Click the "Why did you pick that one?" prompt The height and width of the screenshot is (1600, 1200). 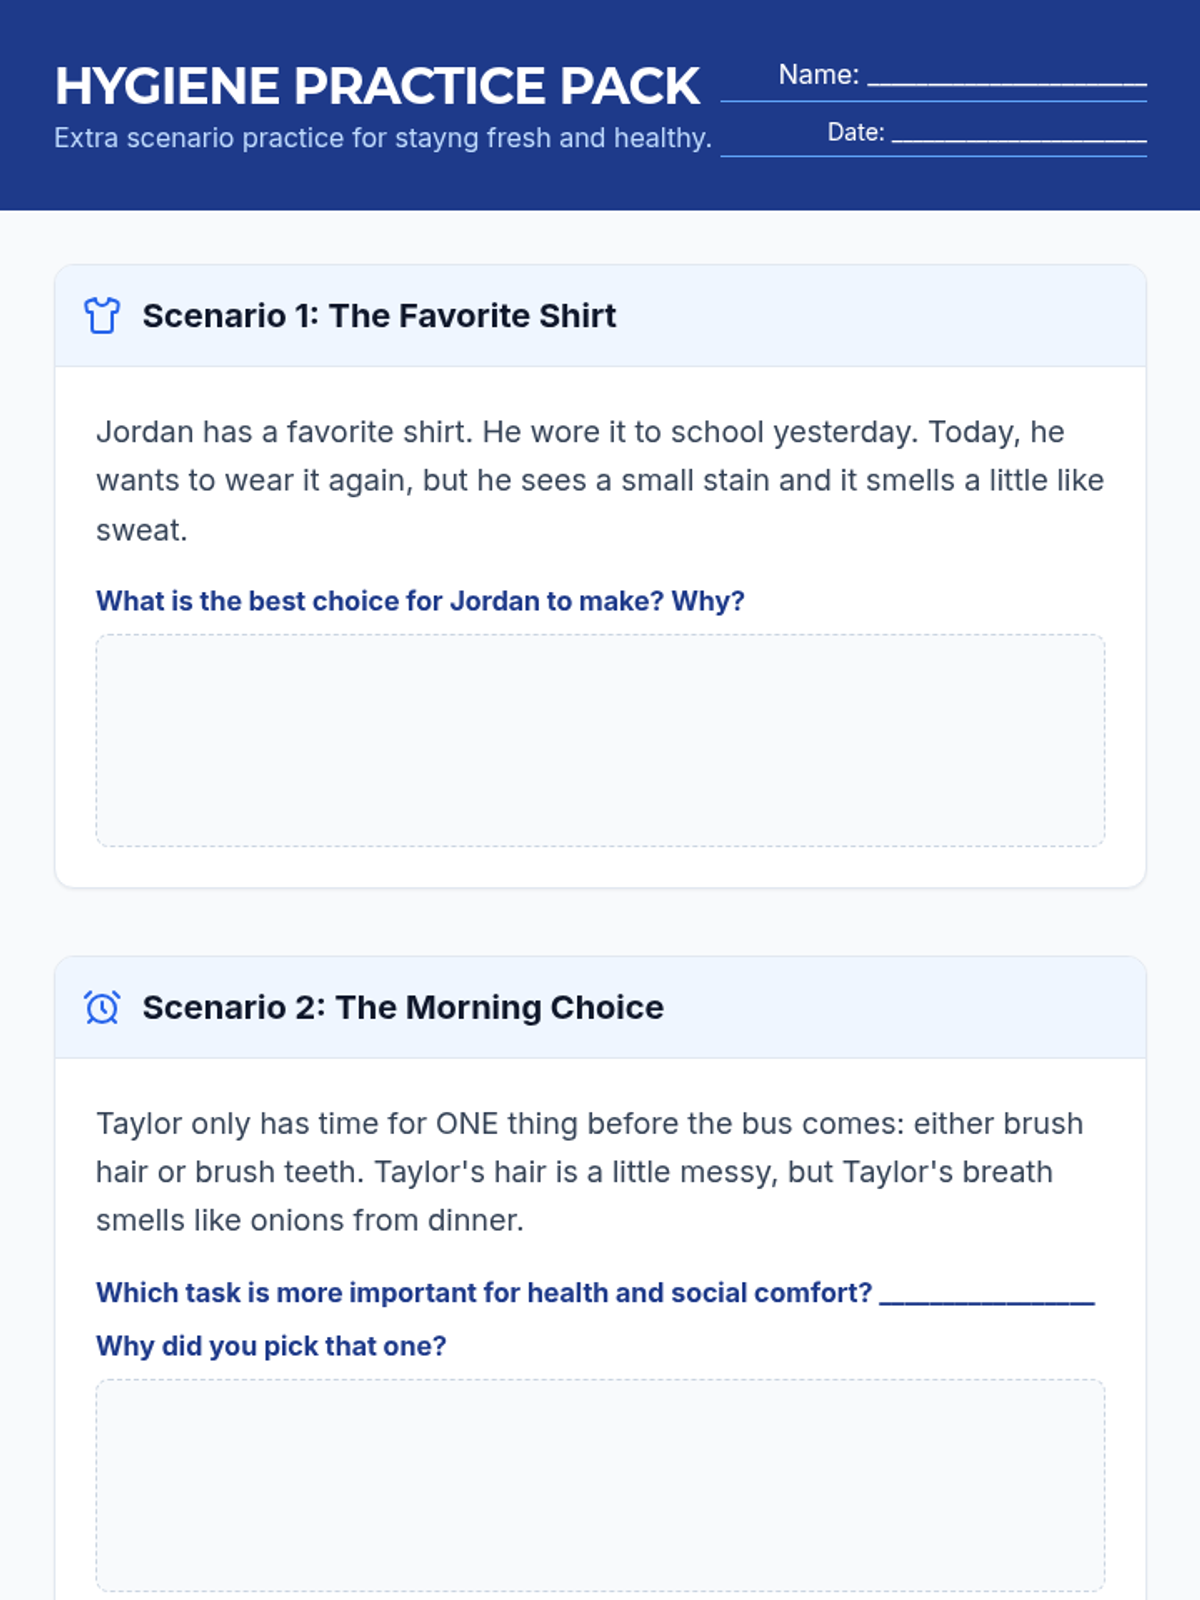[x=271, y=1346]
